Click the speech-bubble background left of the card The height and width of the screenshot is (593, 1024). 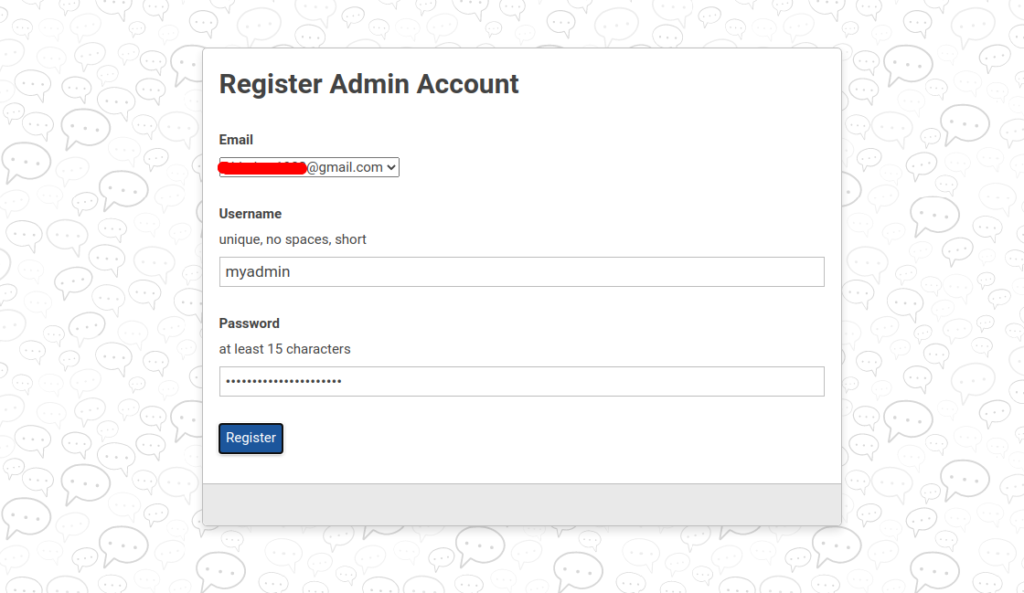98,294
